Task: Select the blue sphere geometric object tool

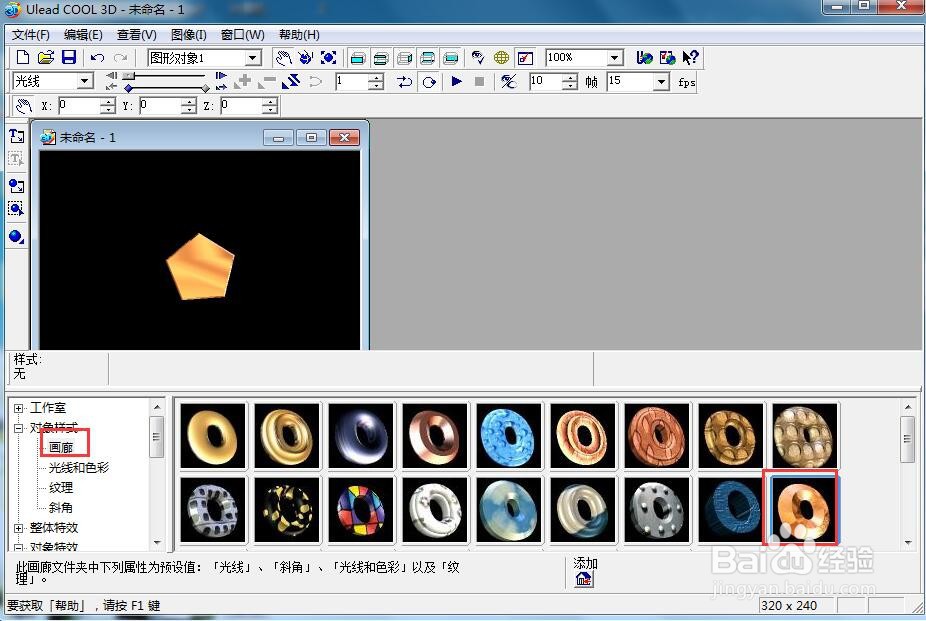Action: 16,237
